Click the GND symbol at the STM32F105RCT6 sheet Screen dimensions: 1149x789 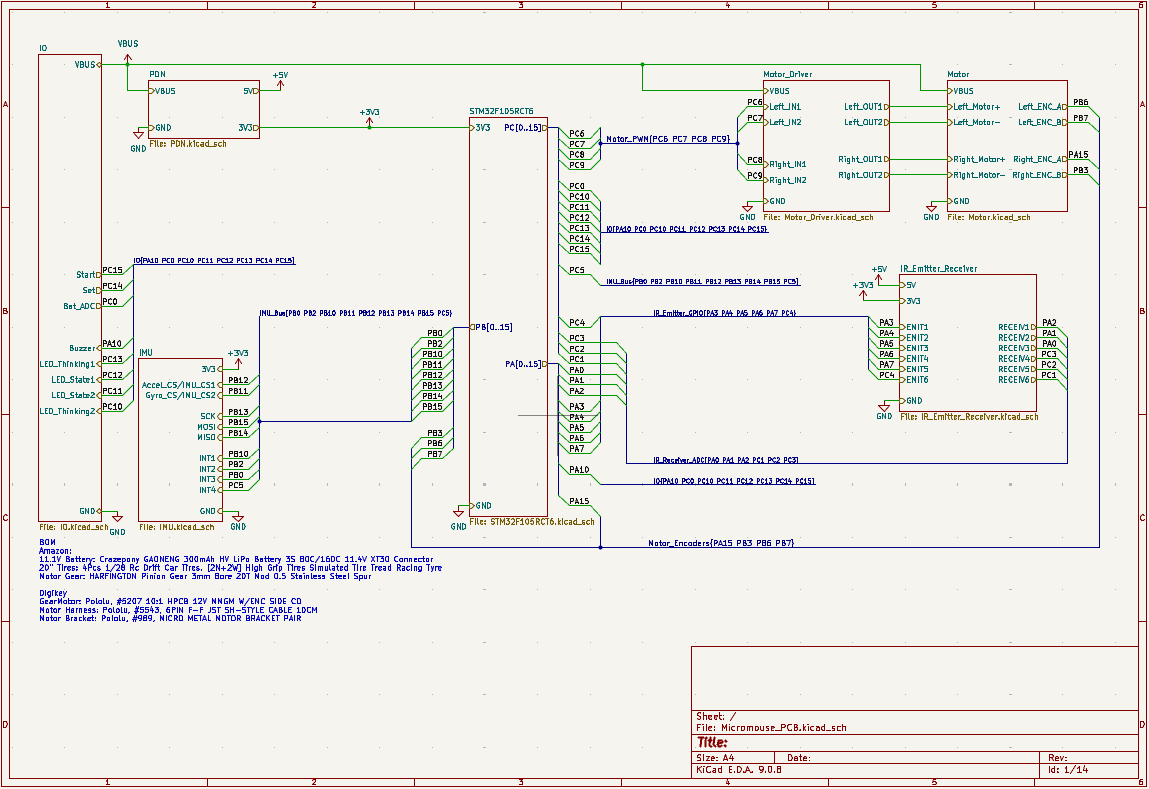459,516
